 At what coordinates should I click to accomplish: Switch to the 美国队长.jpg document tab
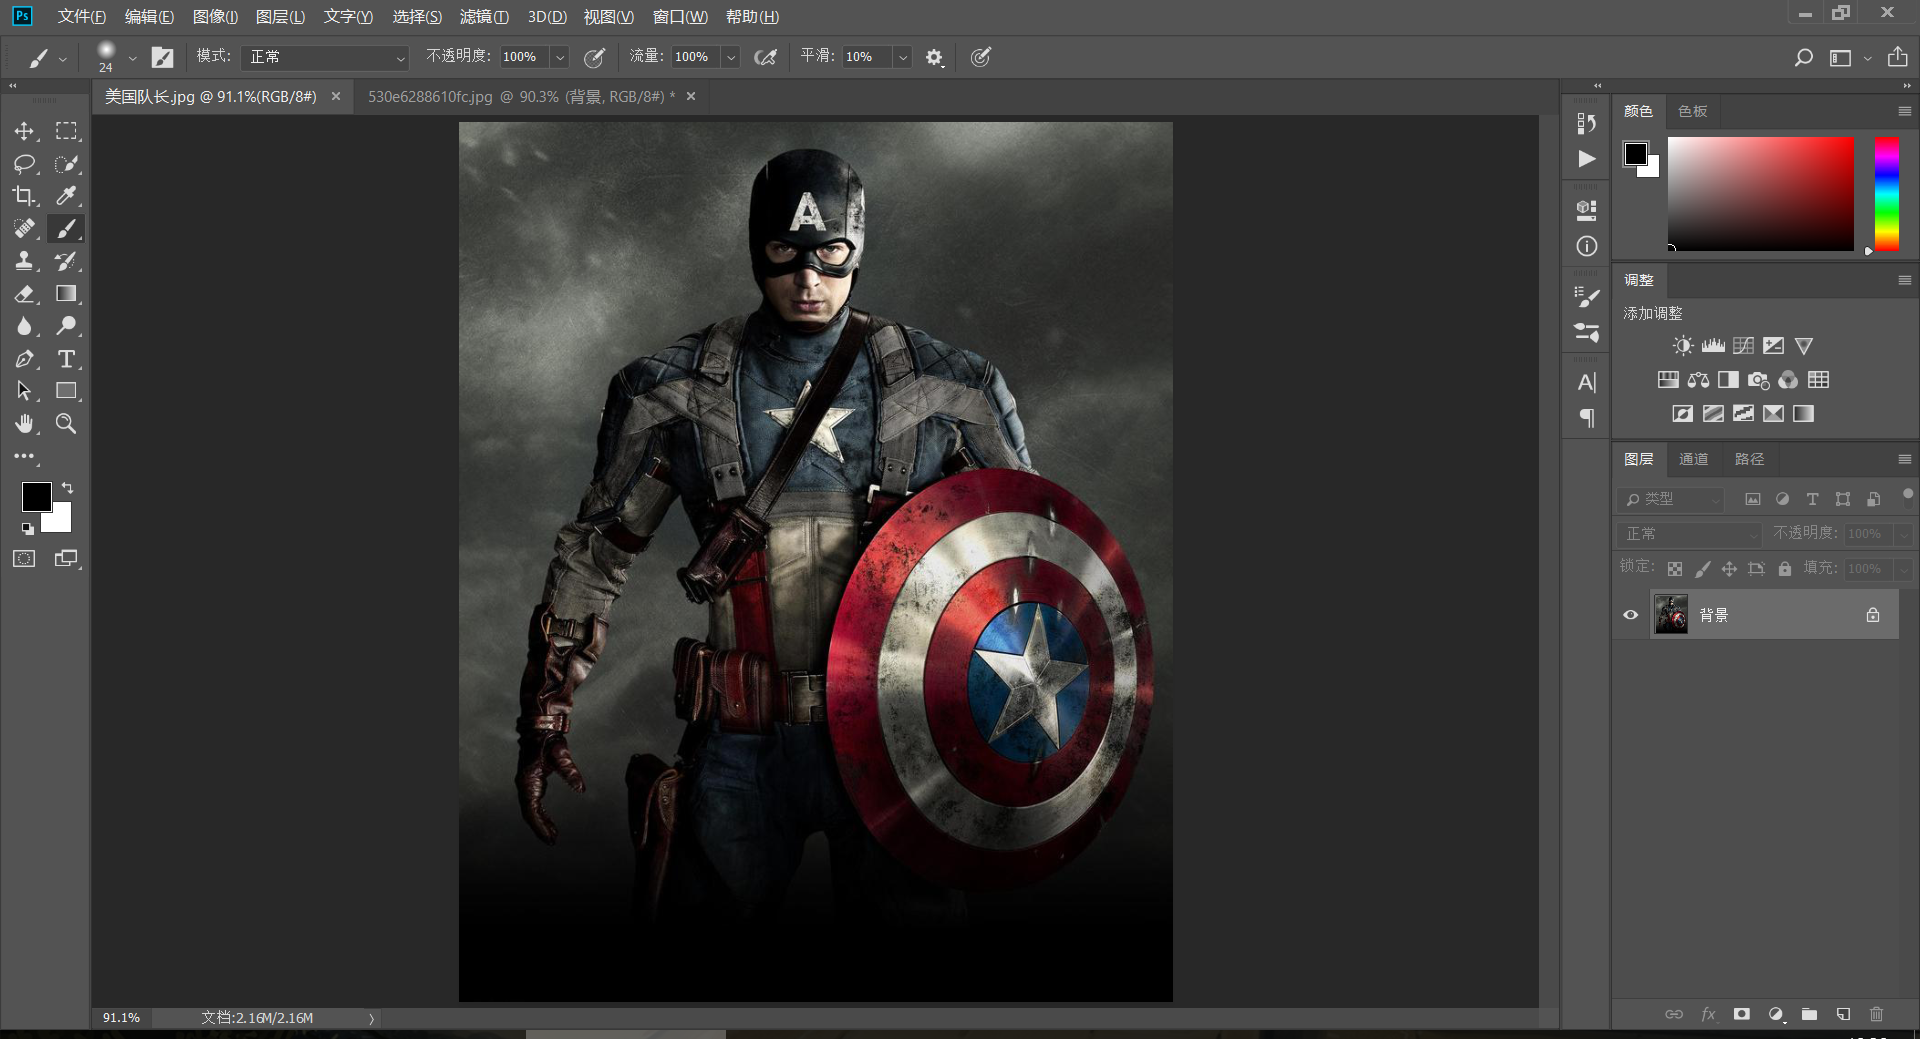211,96
